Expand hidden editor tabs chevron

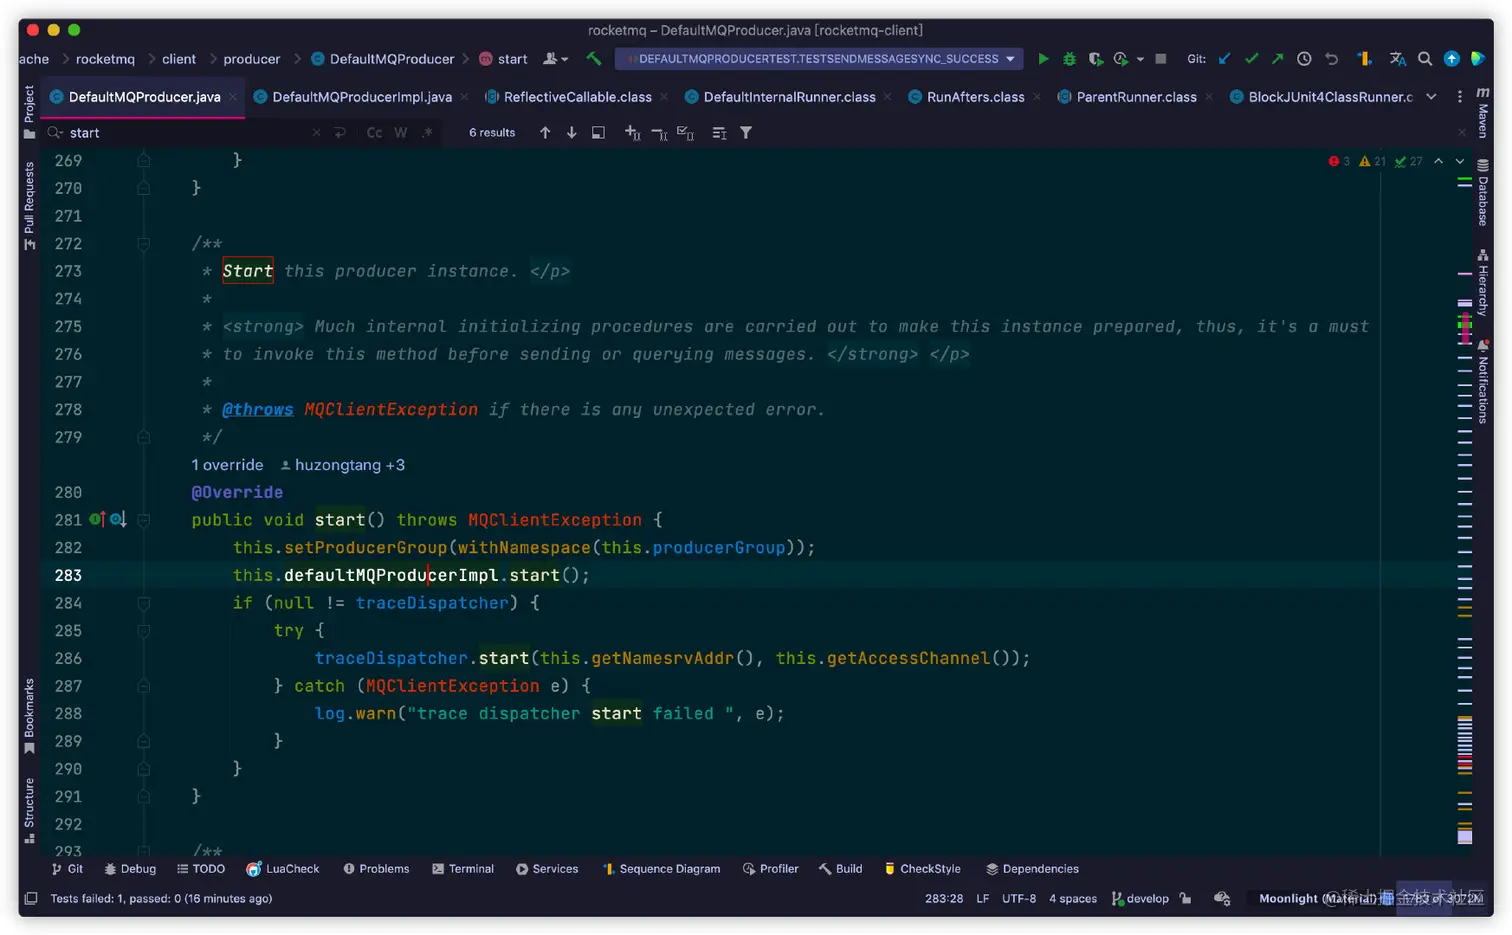tap(1431, 97)
